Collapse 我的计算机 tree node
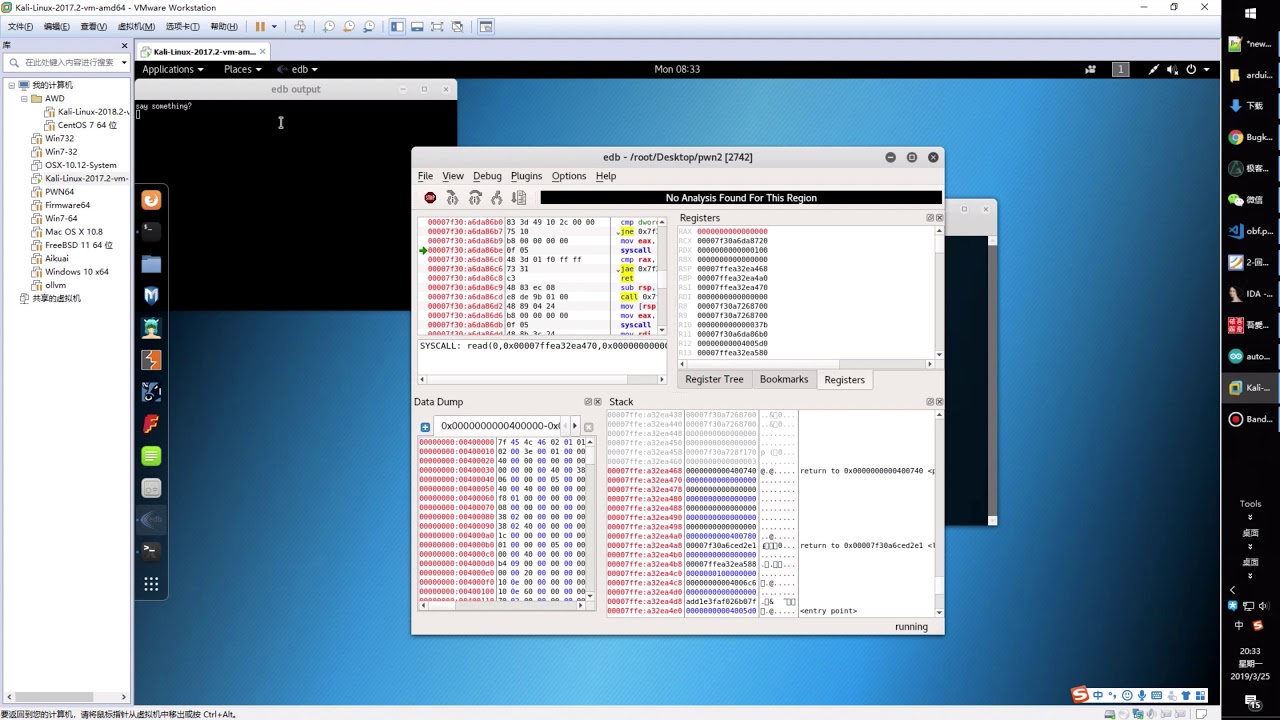This screenshot has width=1280, height=720. pos(12,85)
